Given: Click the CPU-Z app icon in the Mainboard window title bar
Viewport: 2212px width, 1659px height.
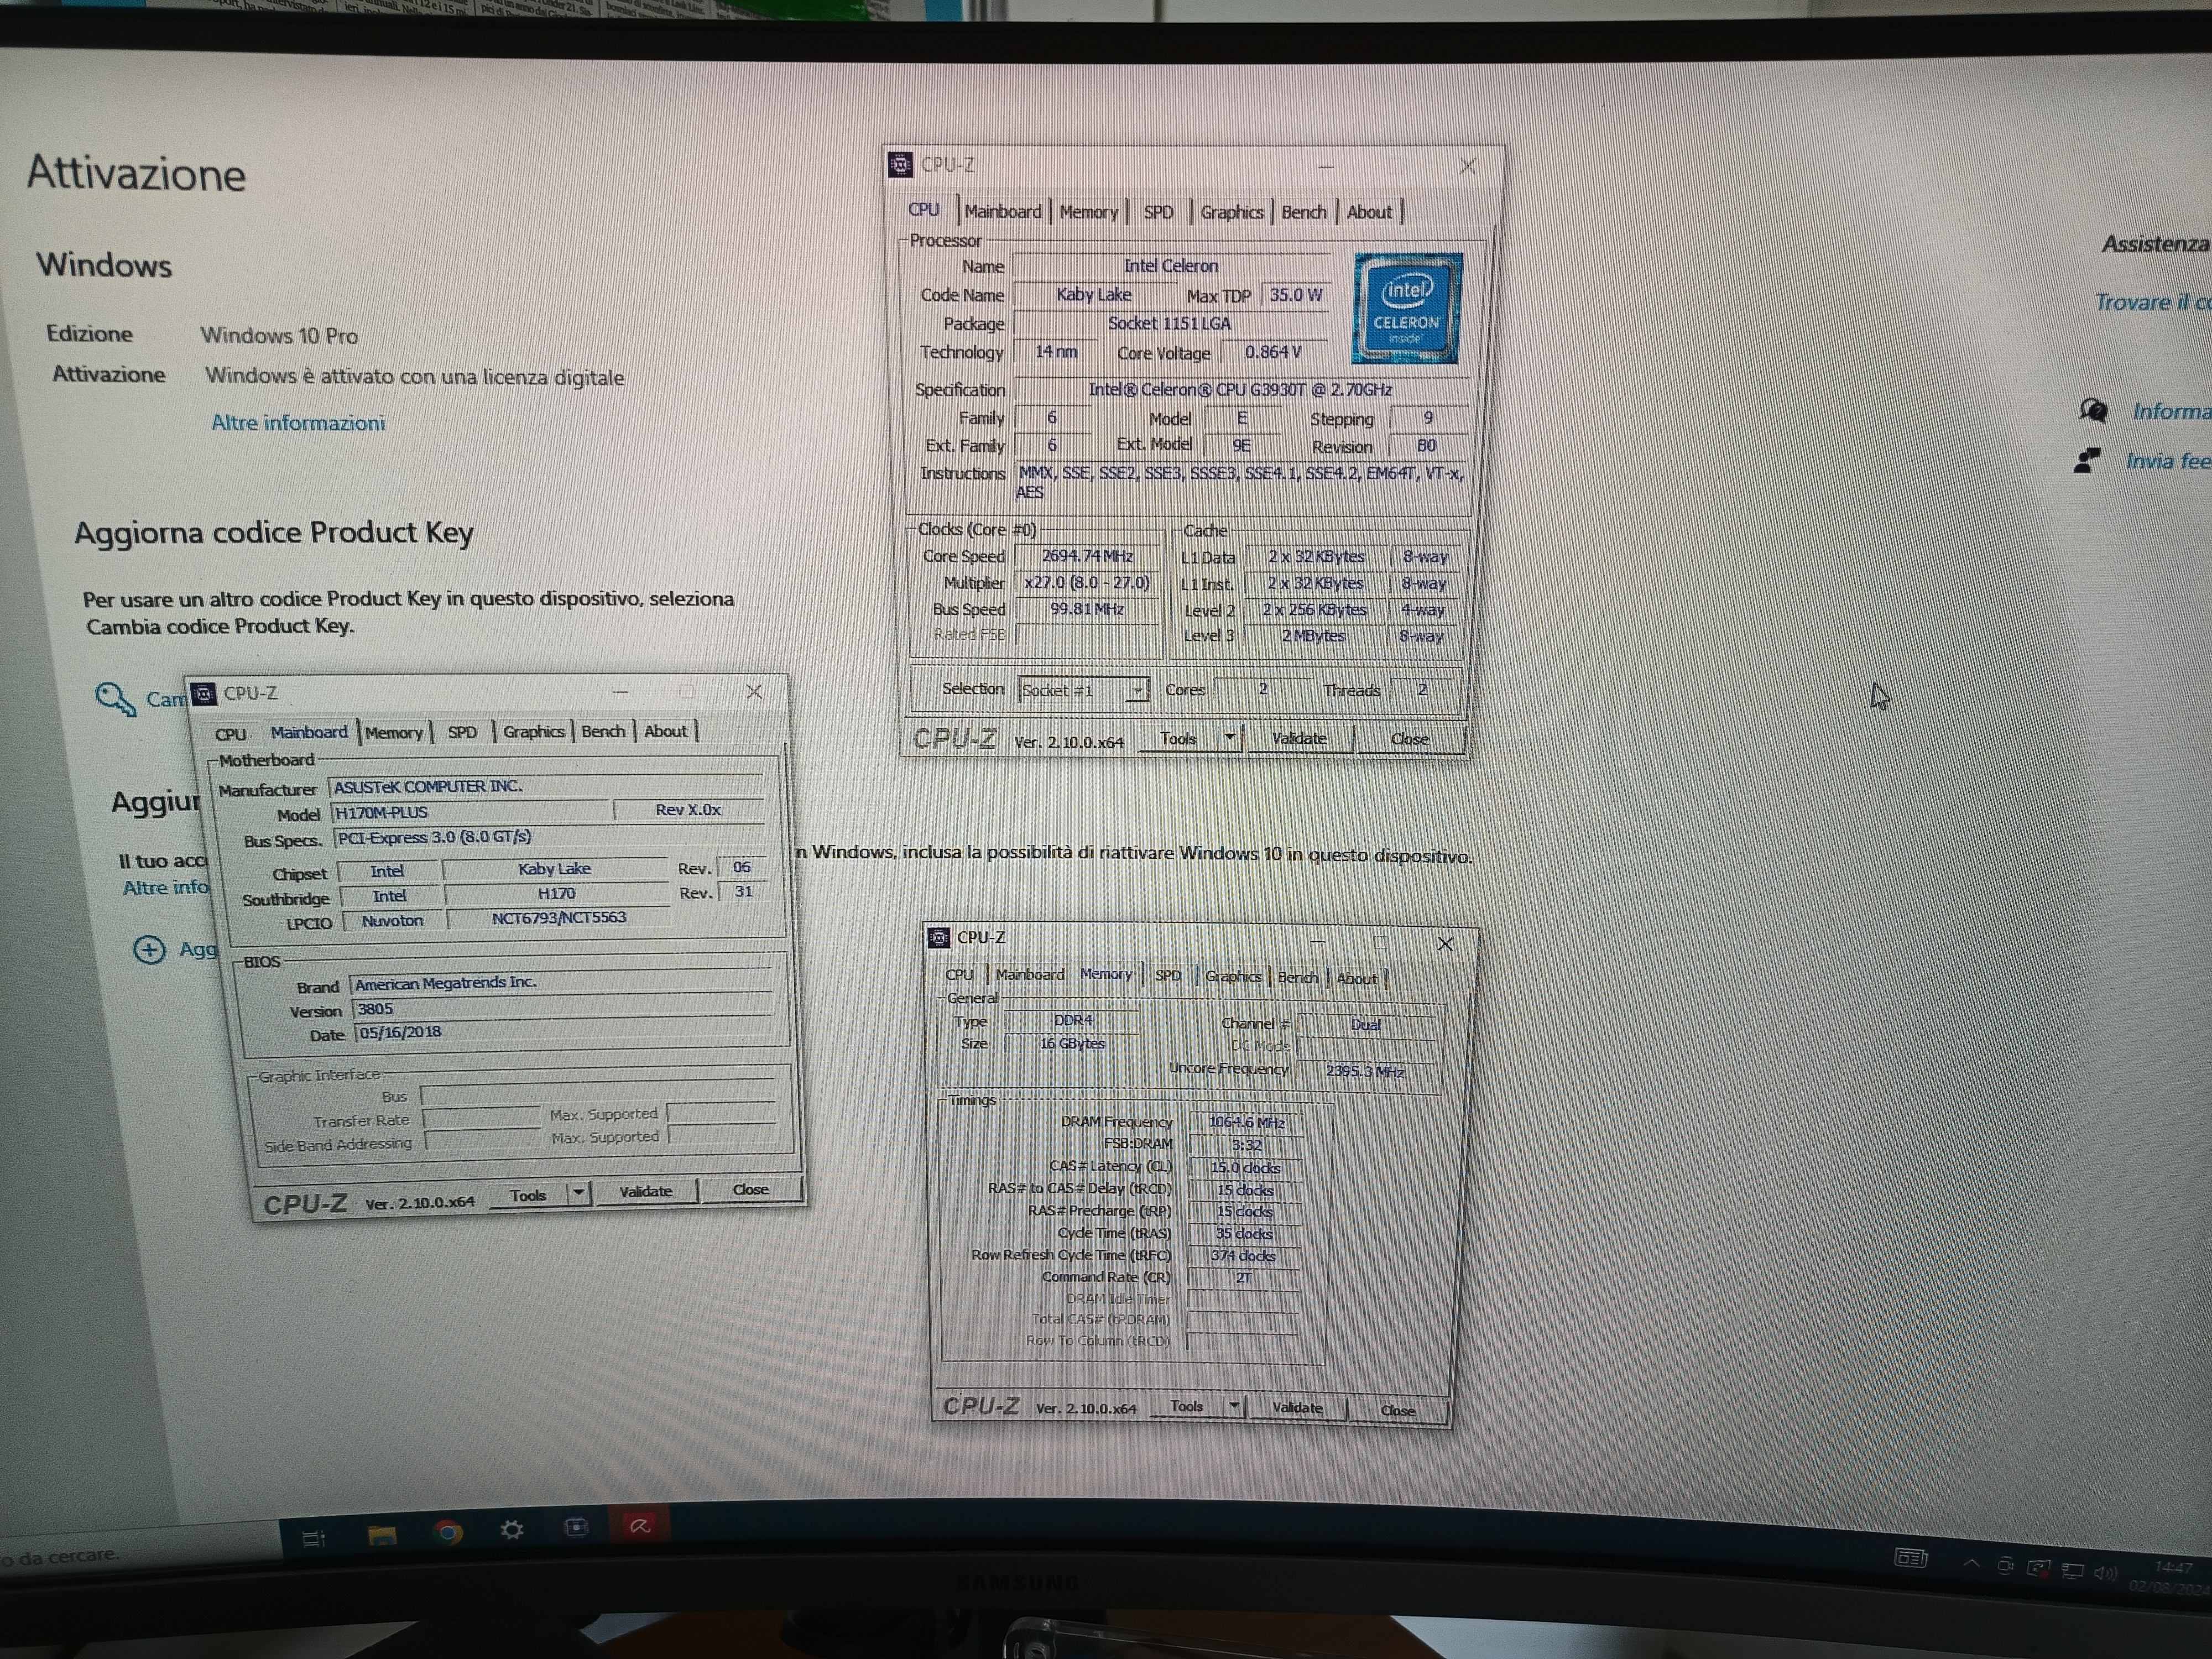Looking at the screenshot, I should tap(204, 693).
